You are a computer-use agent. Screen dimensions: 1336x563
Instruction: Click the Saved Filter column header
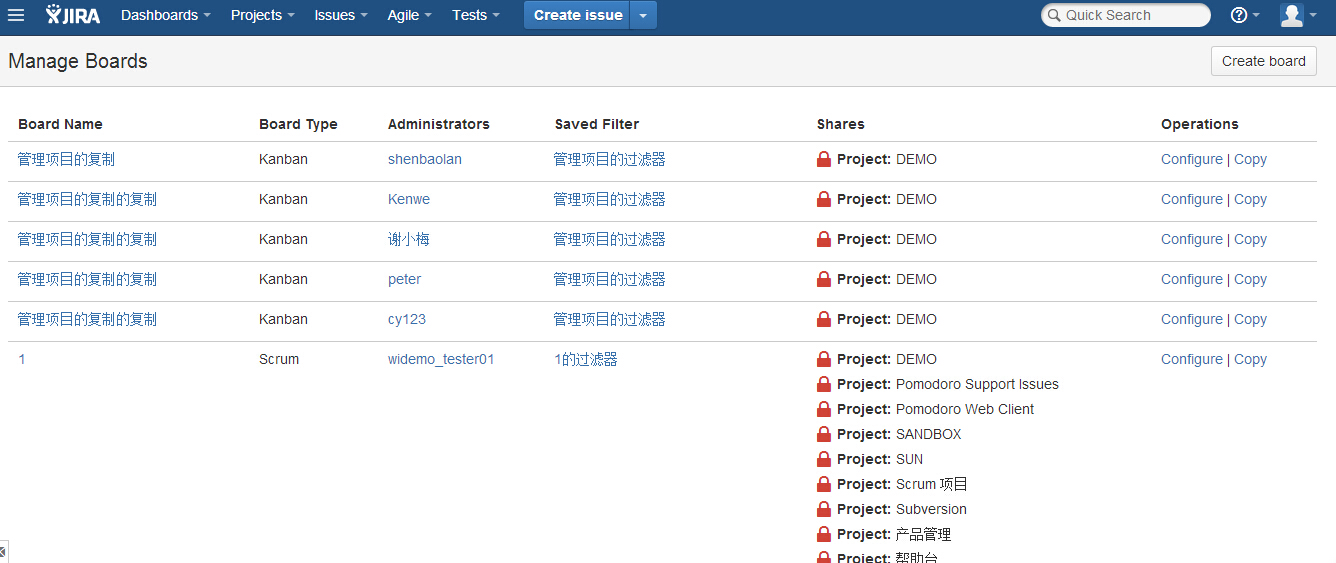[x=597, y=124]
